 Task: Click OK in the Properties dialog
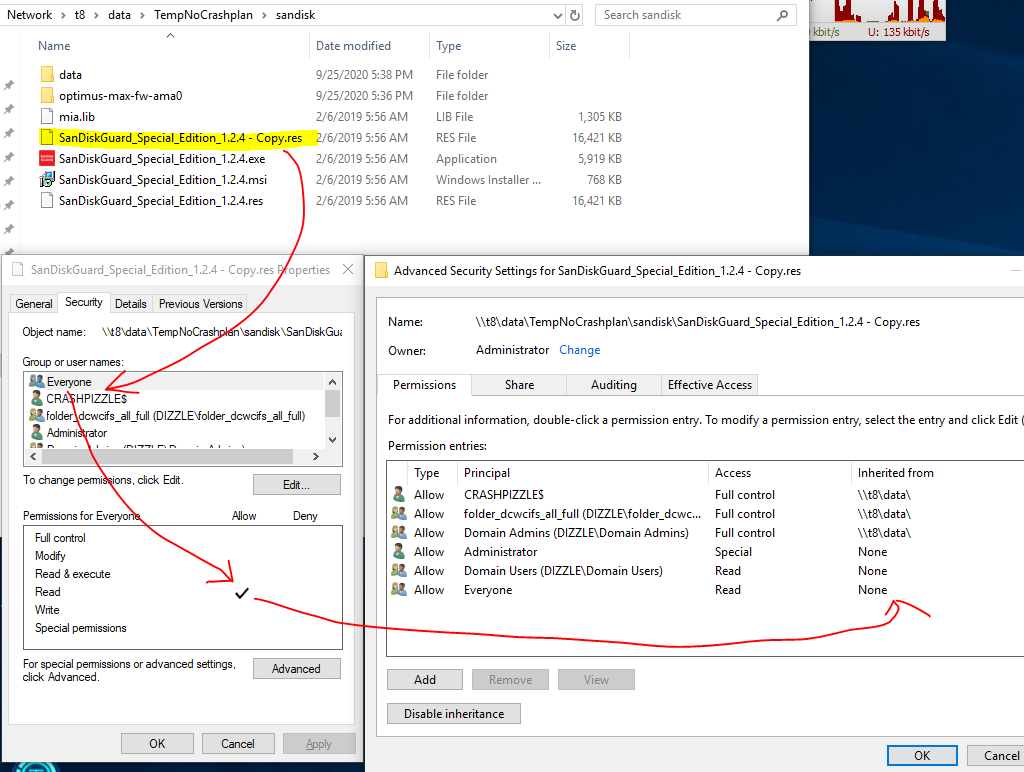click(x=157, y=743)
